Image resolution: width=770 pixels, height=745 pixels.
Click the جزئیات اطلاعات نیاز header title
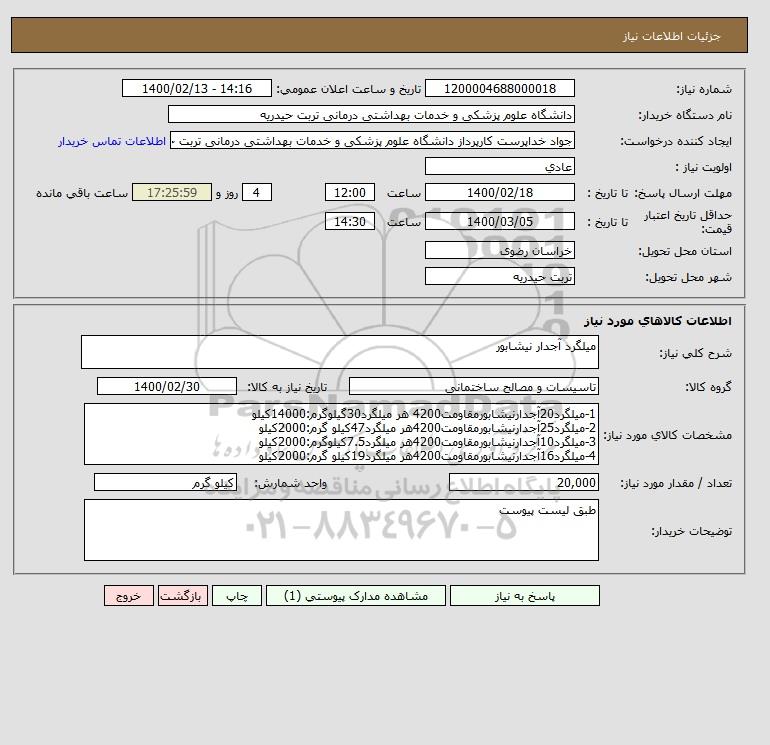[671, 36]
